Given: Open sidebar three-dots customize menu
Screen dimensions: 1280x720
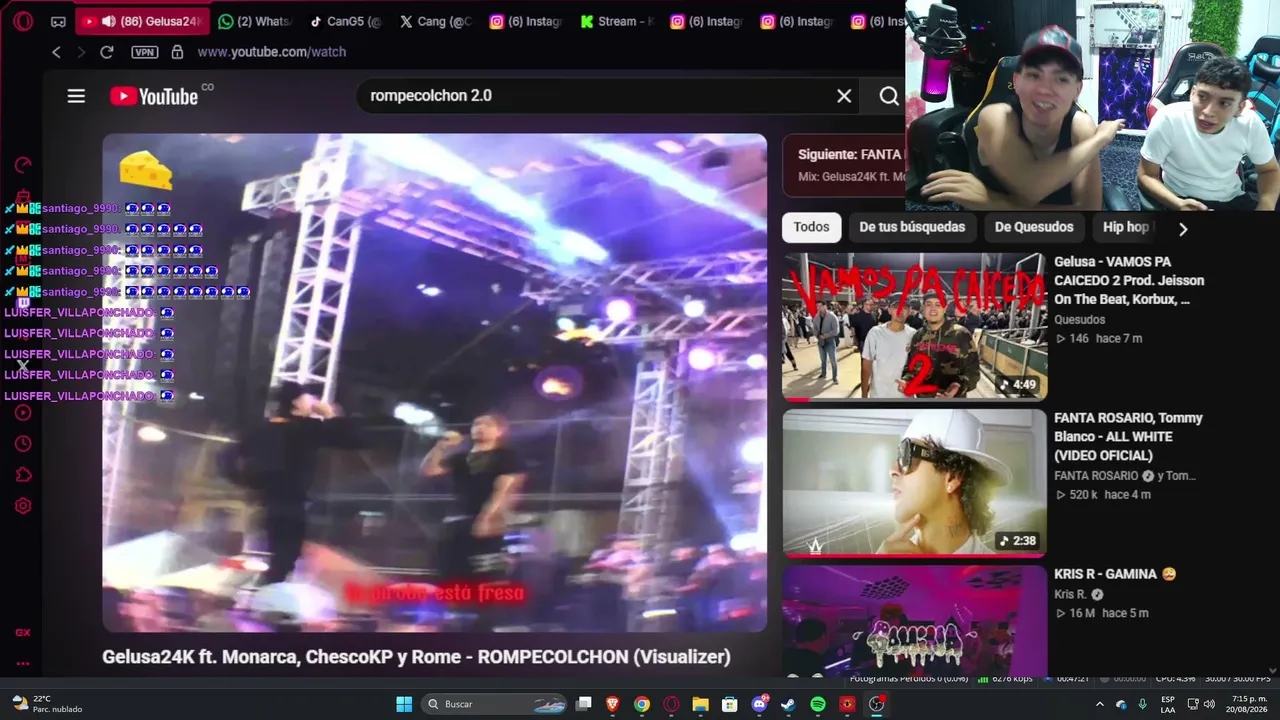Looking at the screenshot, I should (23, 663).
